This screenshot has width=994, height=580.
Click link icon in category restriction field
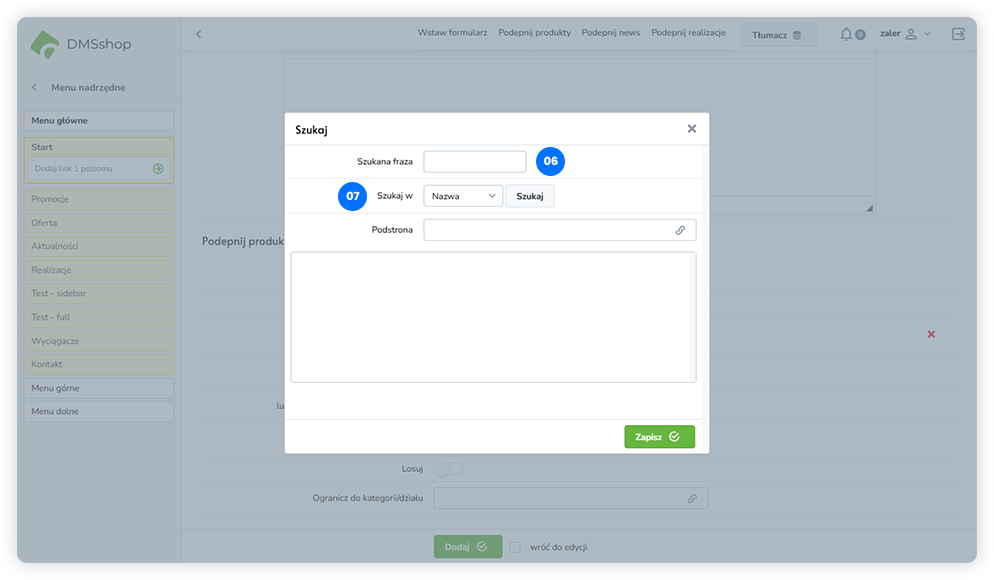click(692, 497)
